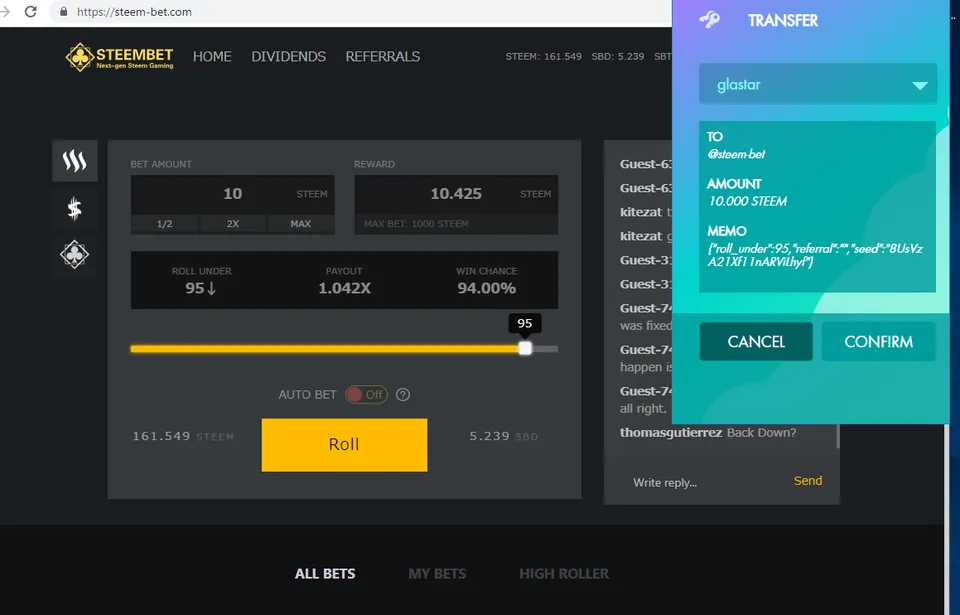960x615 pixels.
Task: Click the Steembet logo
Action: (x=119, y=57)
